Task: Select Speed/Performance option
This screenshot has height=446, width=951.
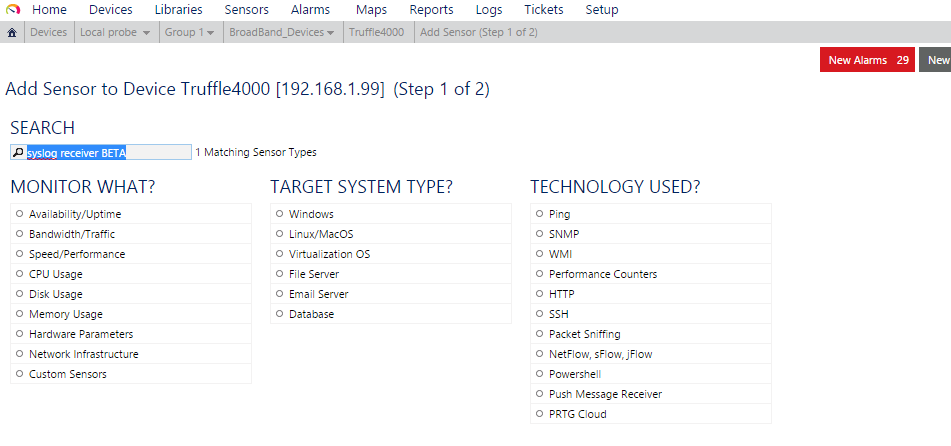Action: 131,254
